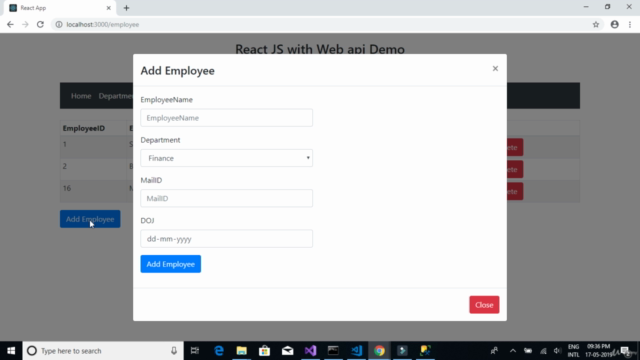640x360 pixels.
Task: Go back using browser back arrow
Action: click(x=10, y=24)
